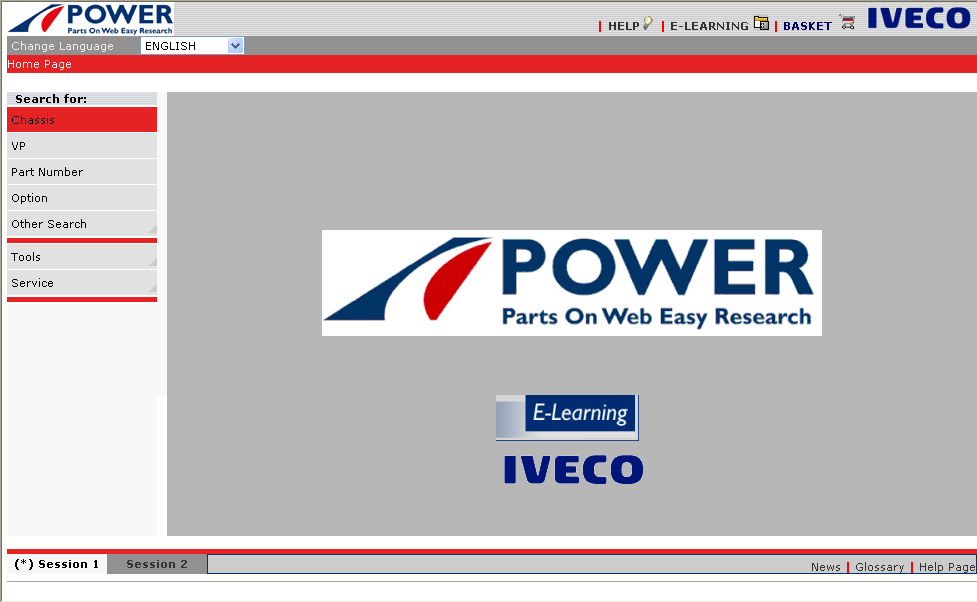Click the small POWER logo top-left

[91, 19]
